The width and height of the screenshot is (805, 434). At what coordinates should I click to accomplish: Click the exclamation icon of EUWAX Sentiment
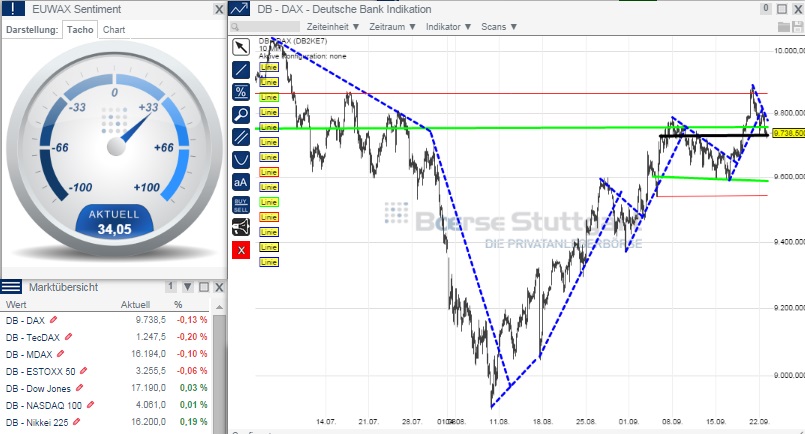click(x=13, y=9)
